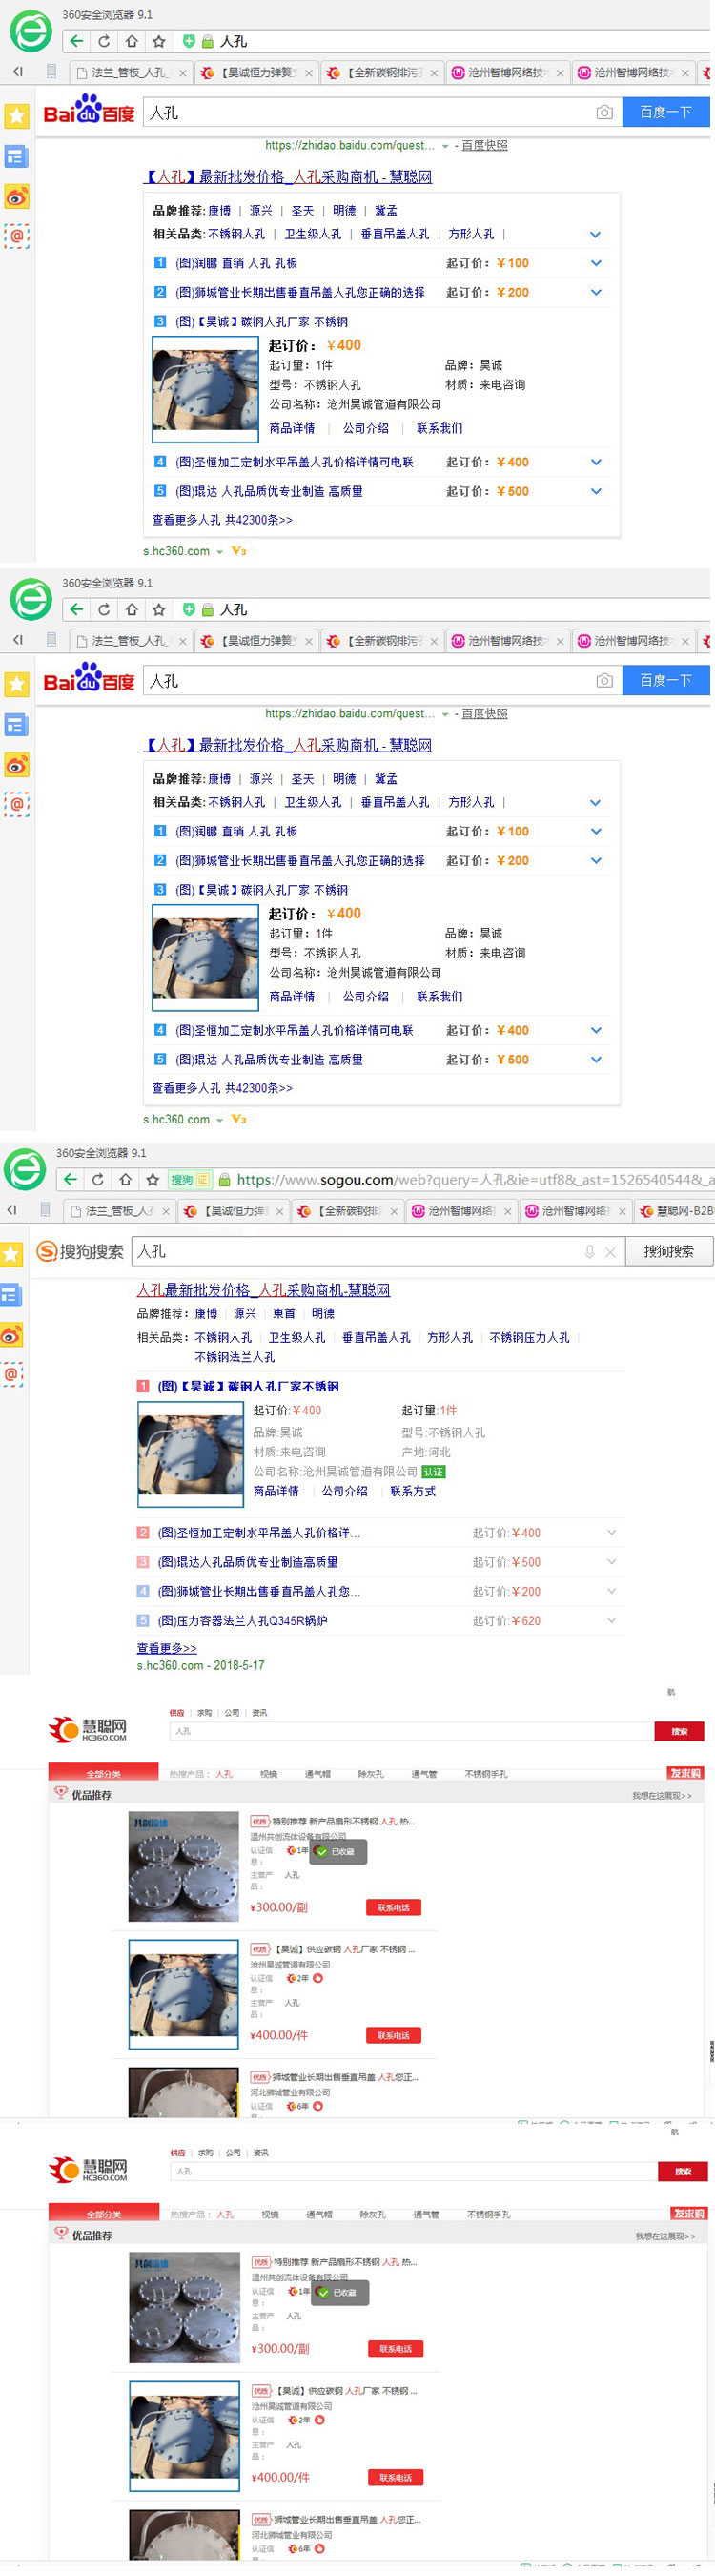
Task: Switch to the 慧聪网-B2B browser tab
Action: tap(676, 1211)
